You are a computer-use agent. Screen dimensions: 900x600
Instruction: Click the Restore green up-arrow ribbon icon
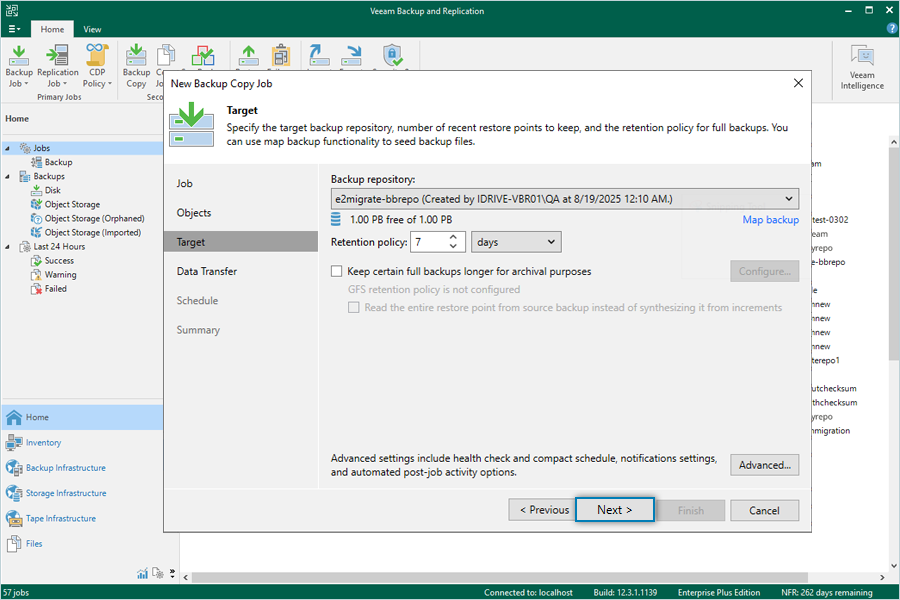click(249, 56)
